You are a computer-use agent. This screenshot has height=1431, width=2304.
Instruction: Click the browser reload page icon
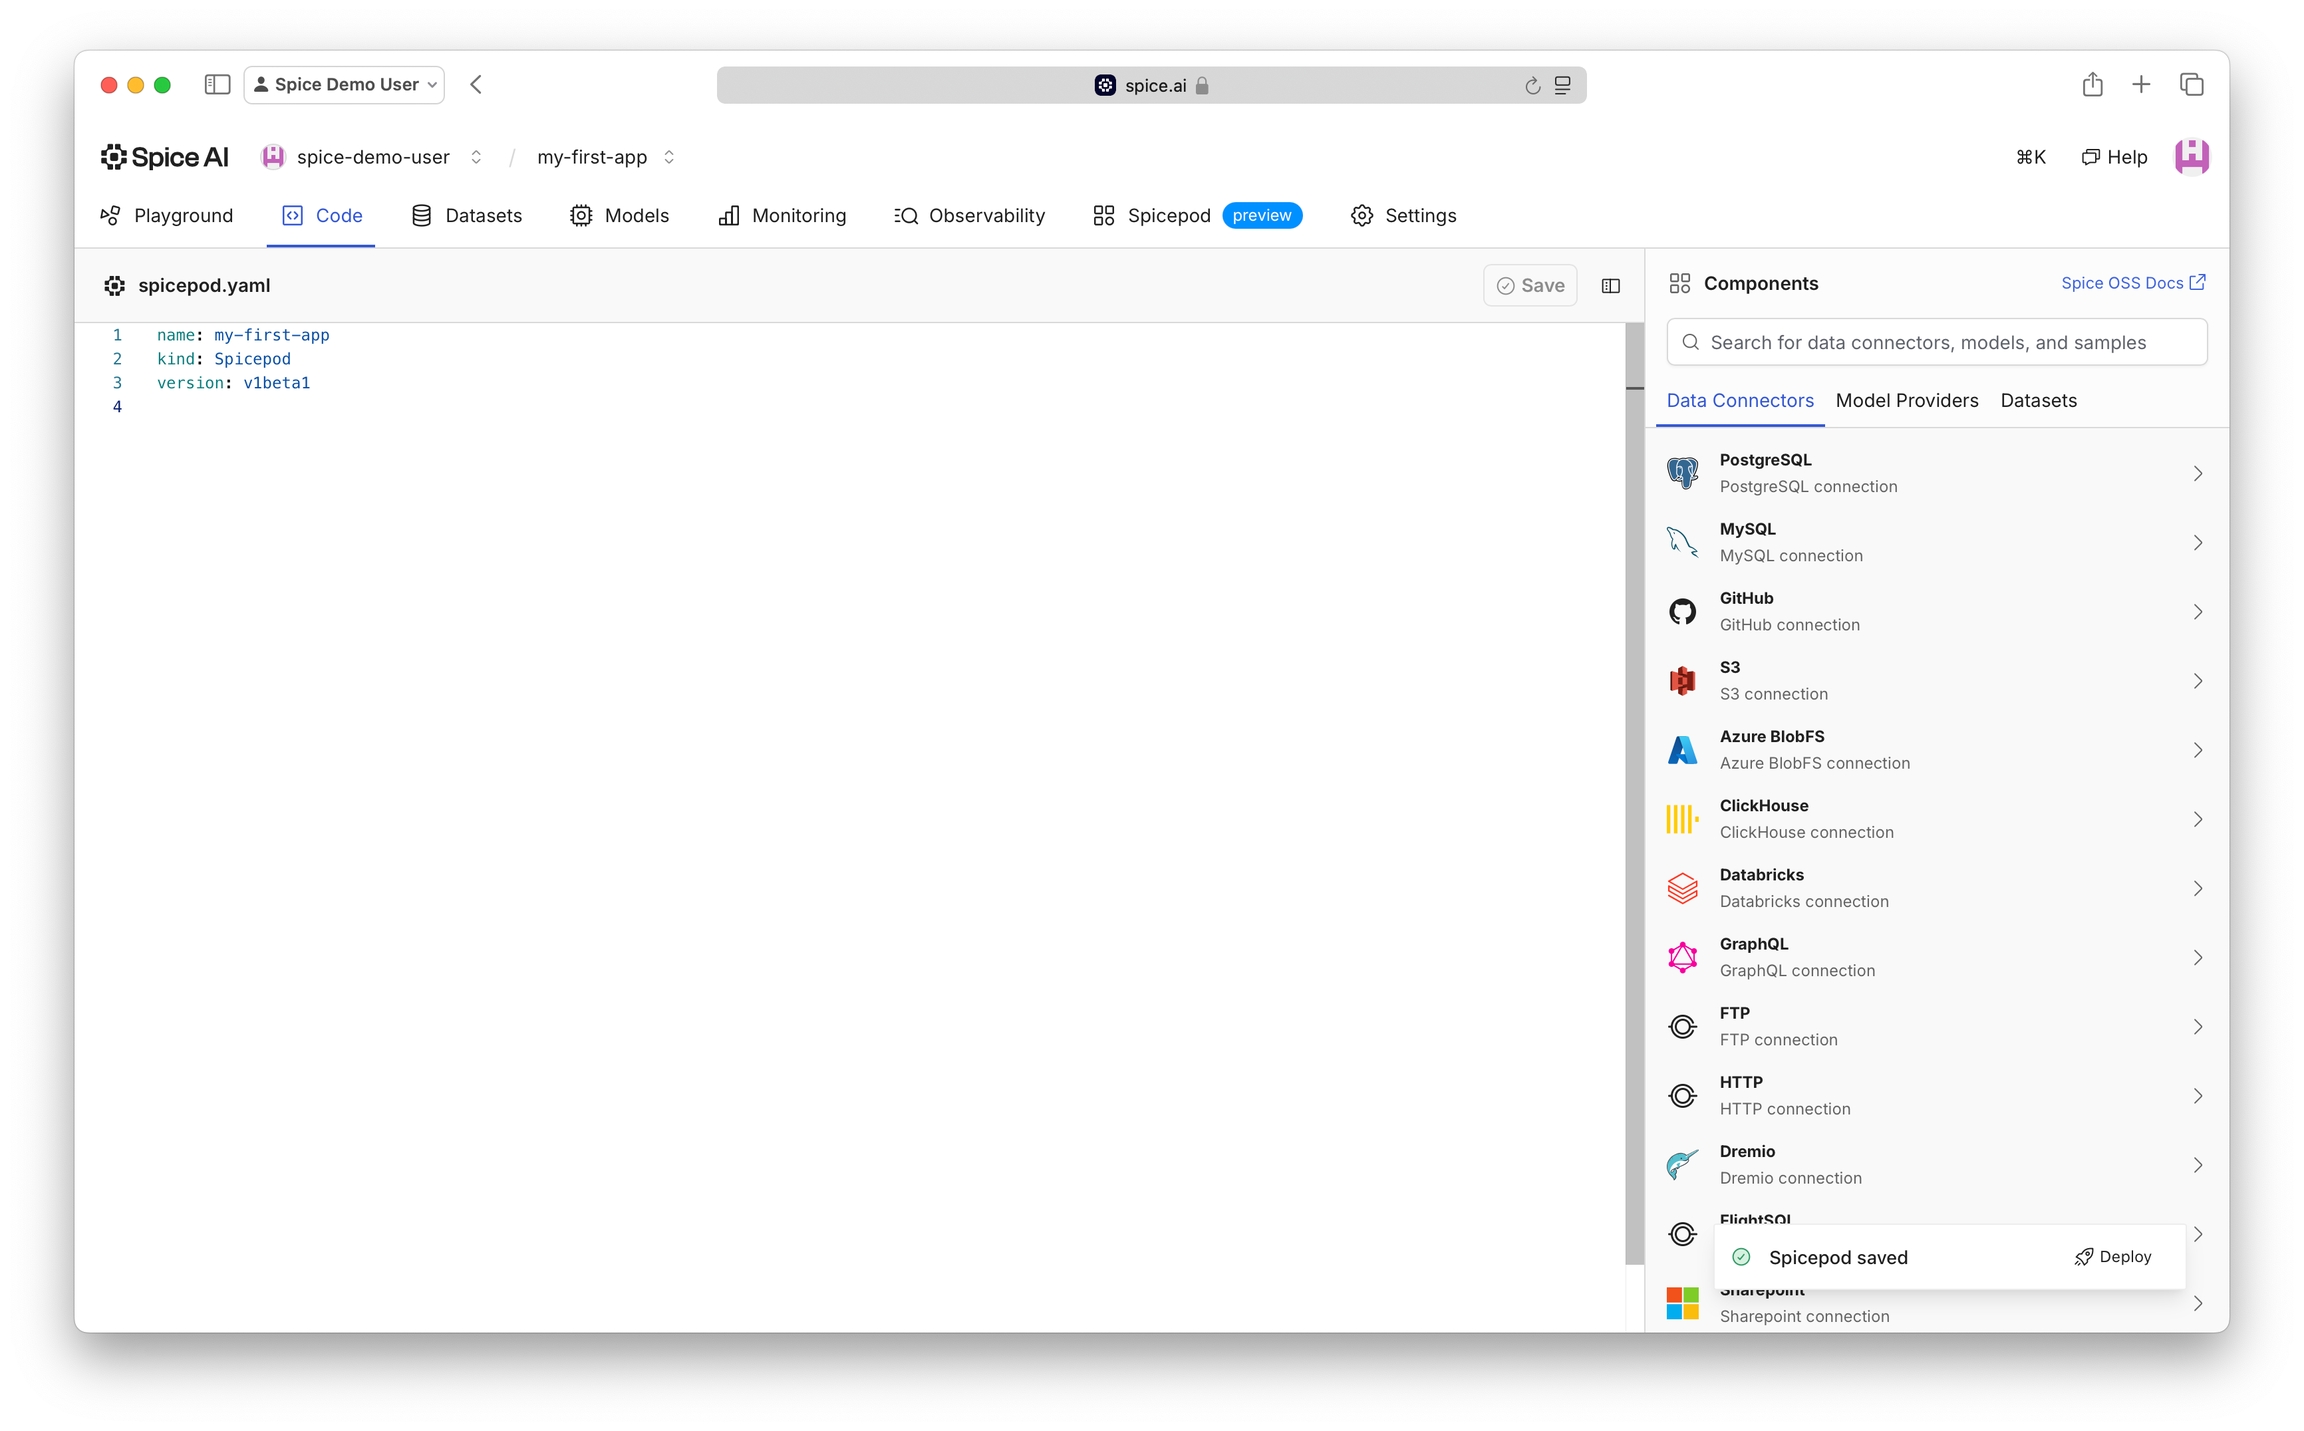pyautogui.click(x=1532, y=86)
